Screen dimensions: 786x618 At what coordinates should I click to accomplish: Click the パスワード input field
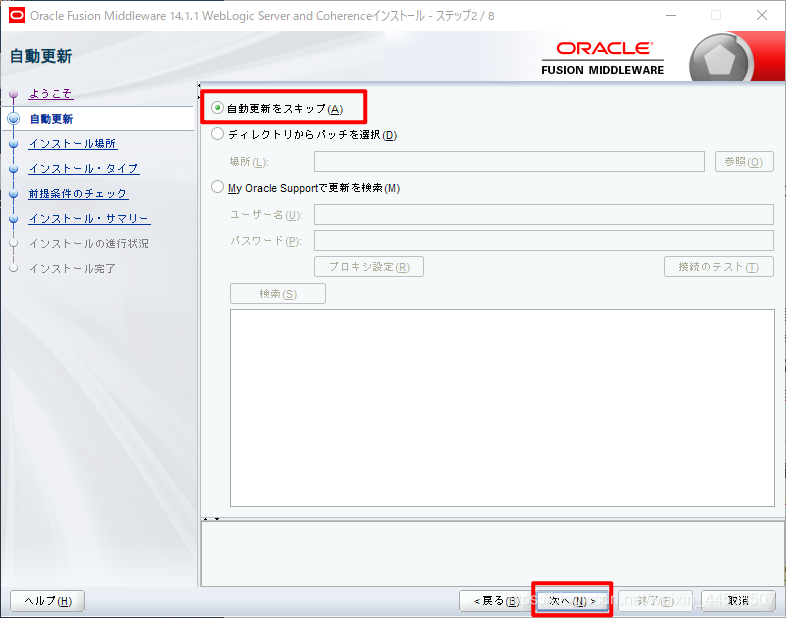pos(544,241)
